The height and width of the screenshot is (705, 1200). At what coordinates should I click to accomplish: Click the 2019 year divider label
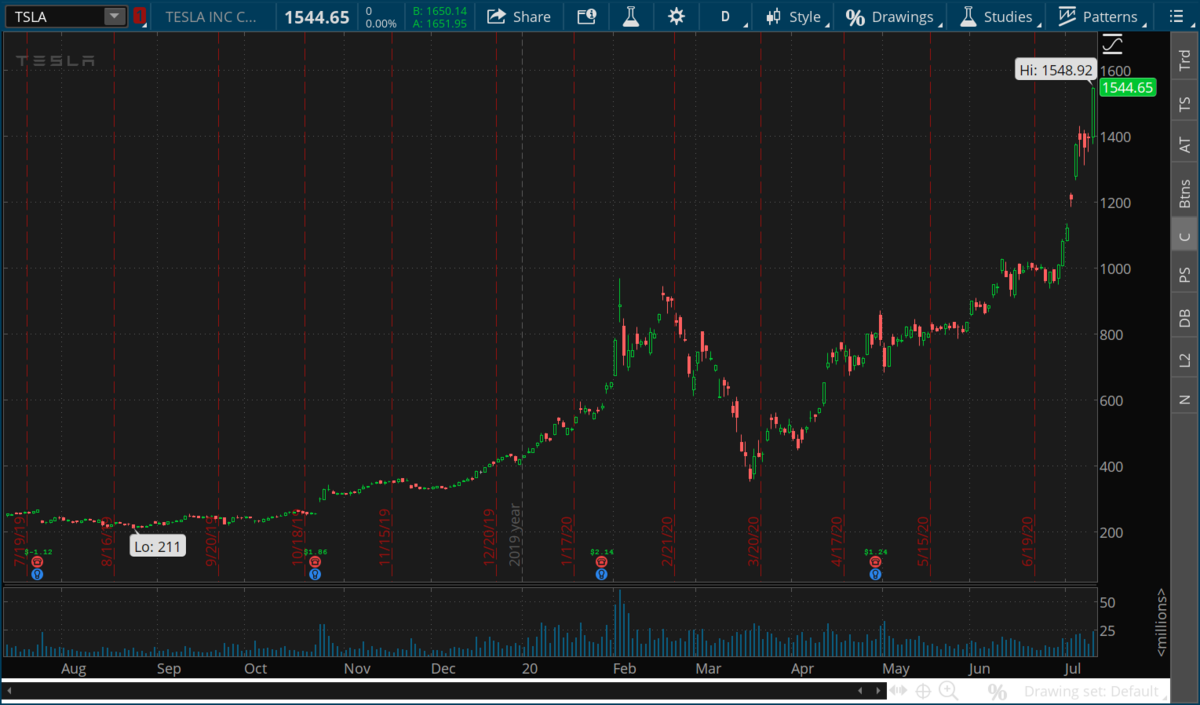(x=516, y=536)
